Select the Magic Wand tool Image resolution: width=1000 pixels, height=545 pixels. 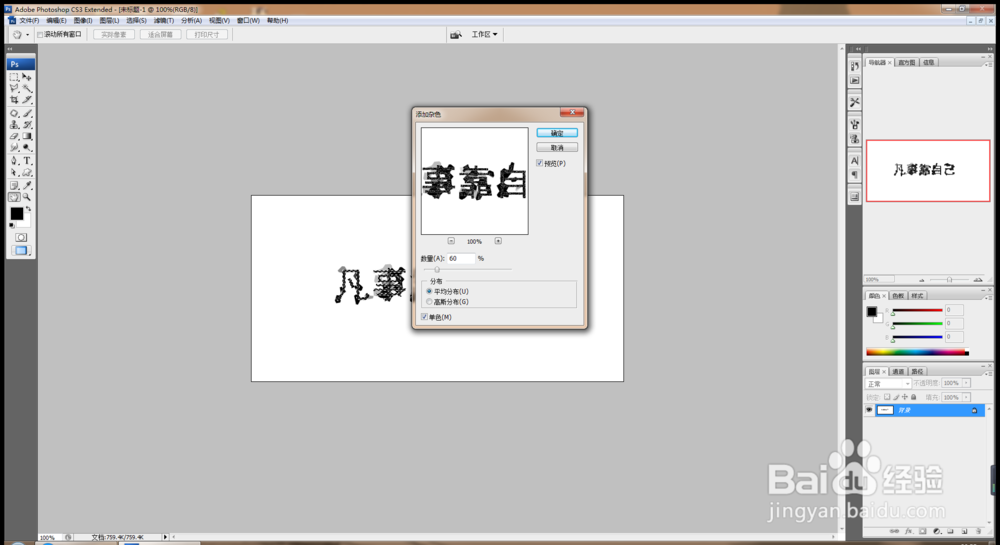click(x=27, y=88)
